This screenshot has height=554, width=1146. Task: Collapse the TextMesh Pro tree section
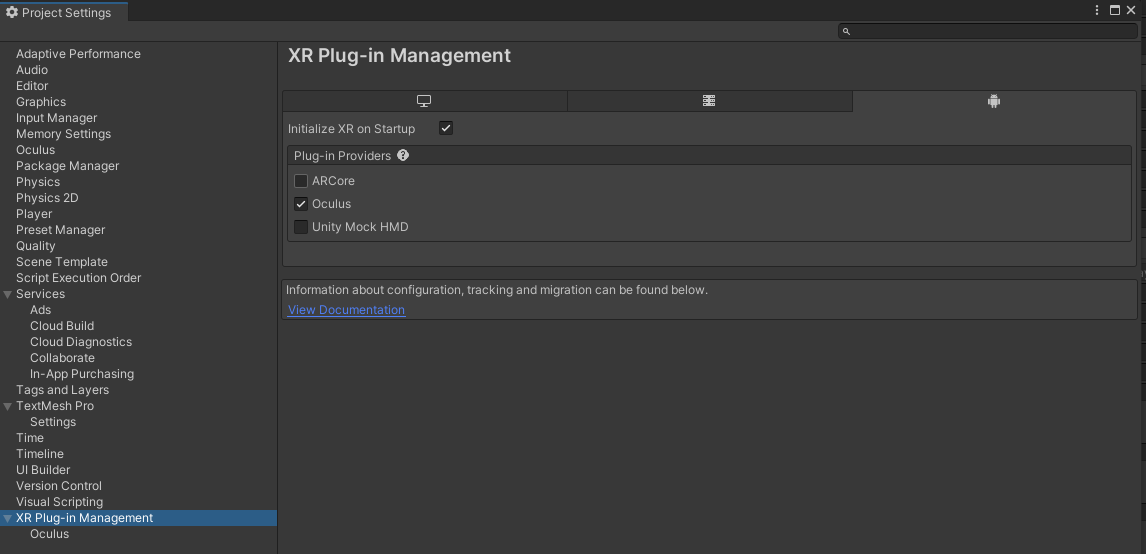[x=7, y=406]
